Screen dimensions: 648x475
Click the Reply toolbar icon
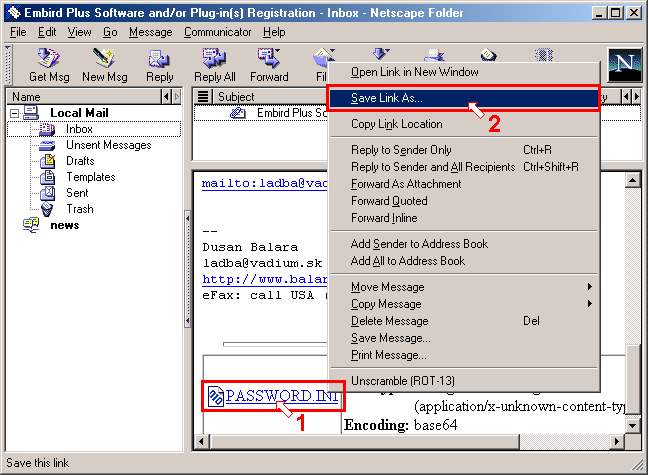coord(160,59)
